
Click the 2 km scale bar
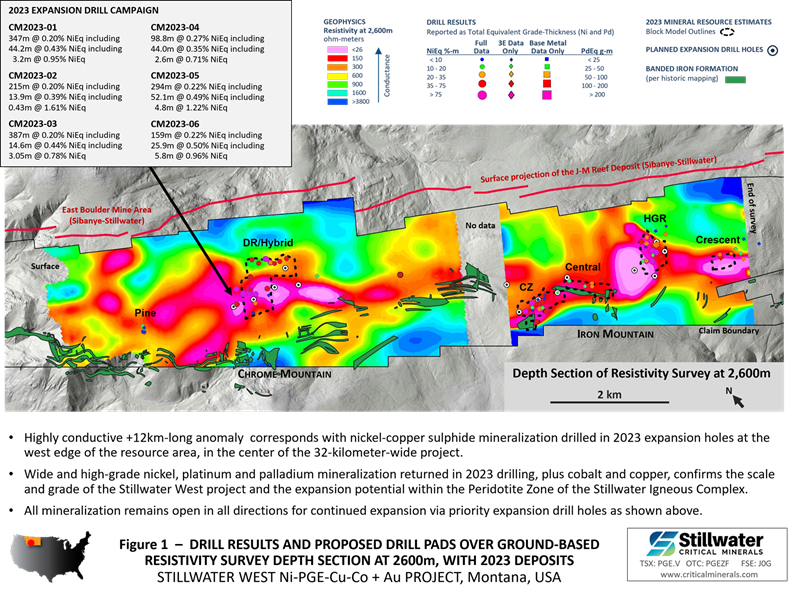click(609, 402)
